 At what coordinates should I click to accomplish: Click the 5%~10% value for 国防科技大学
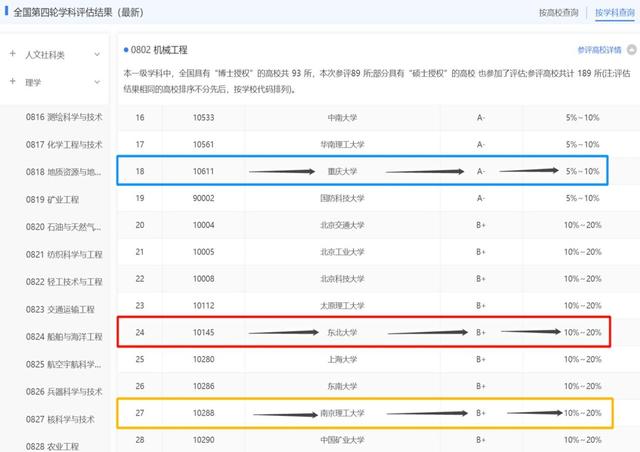[582, 198]
